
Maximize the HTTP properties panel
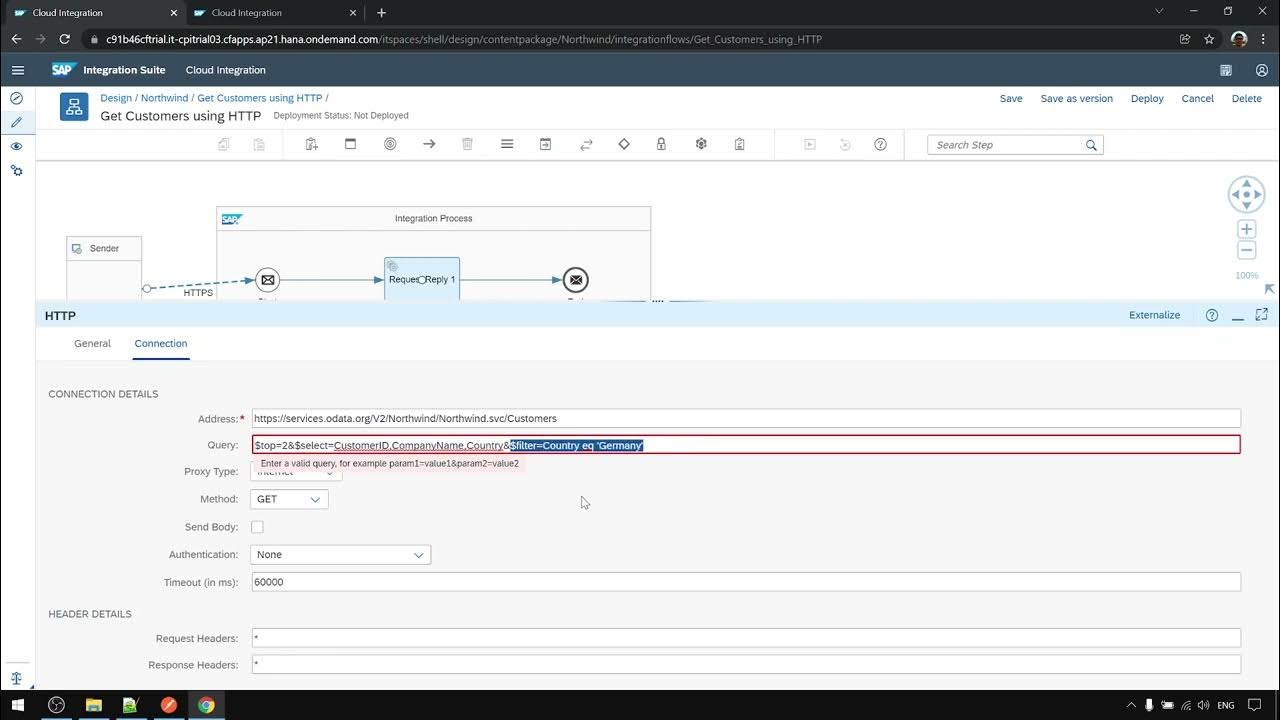click(1262, 315)
